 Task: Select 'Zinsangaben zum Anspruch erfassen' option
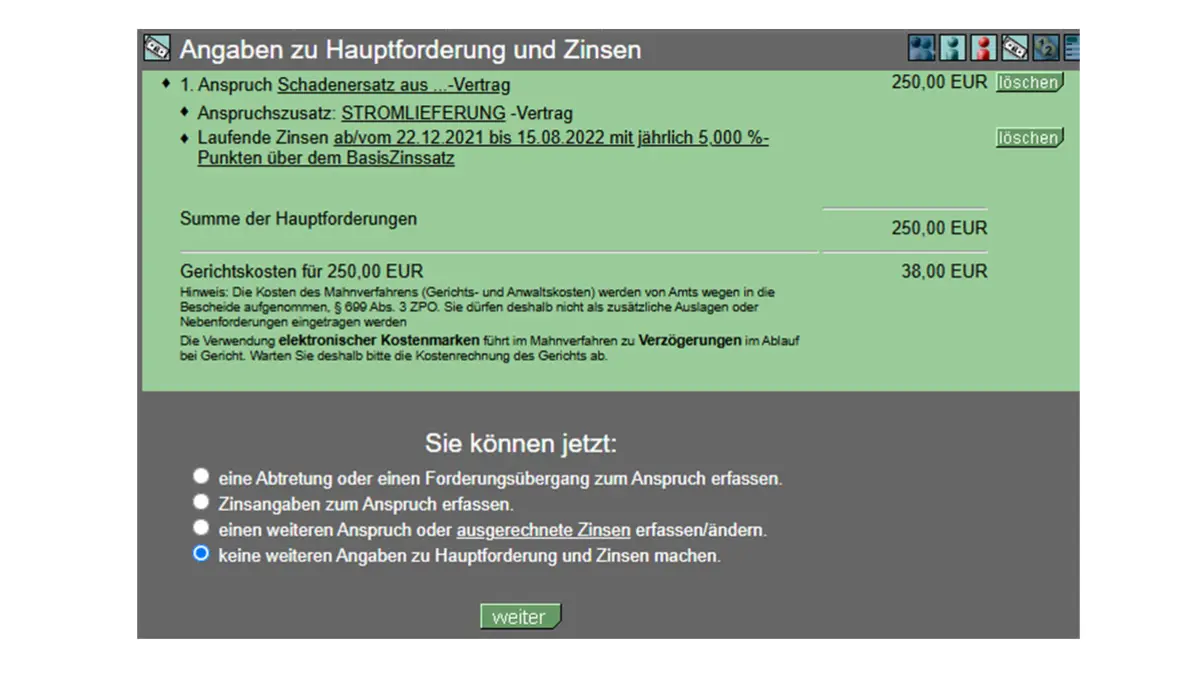pos(201,501)
